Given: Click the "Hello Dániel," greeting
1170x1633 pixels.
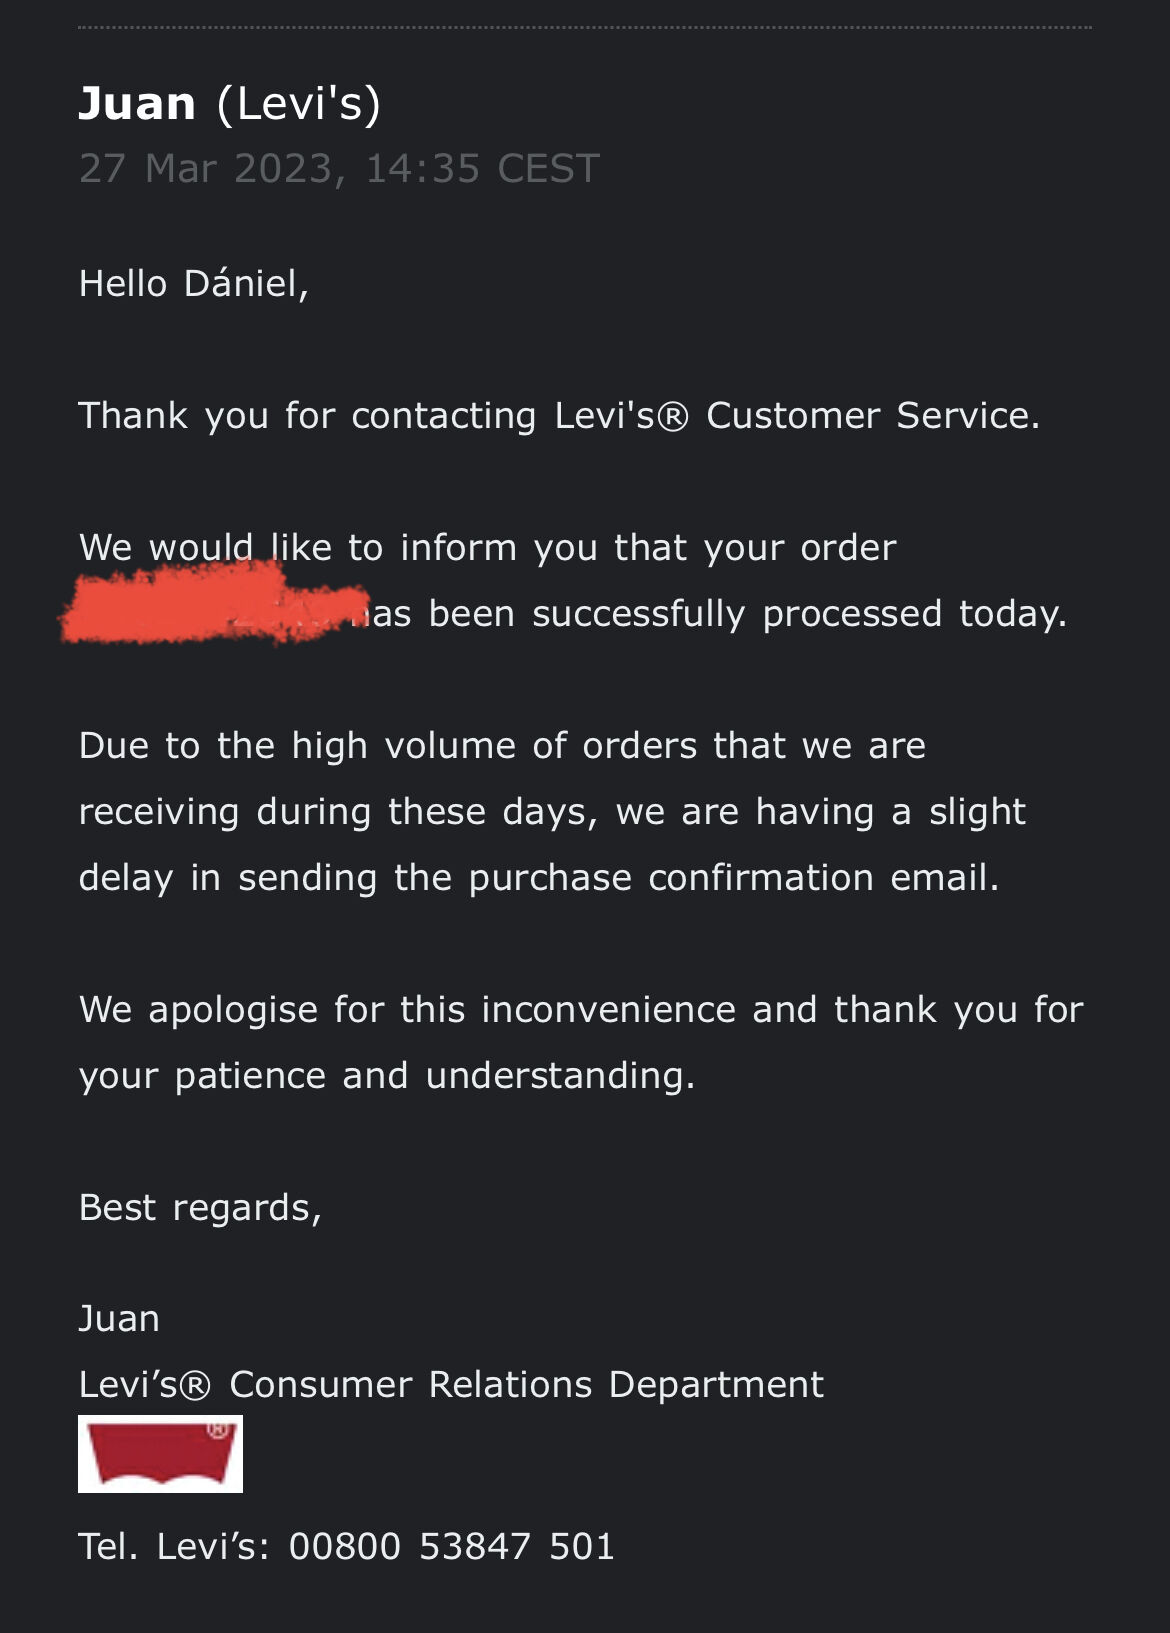Looking at the screenshot, I should [194, 284].
